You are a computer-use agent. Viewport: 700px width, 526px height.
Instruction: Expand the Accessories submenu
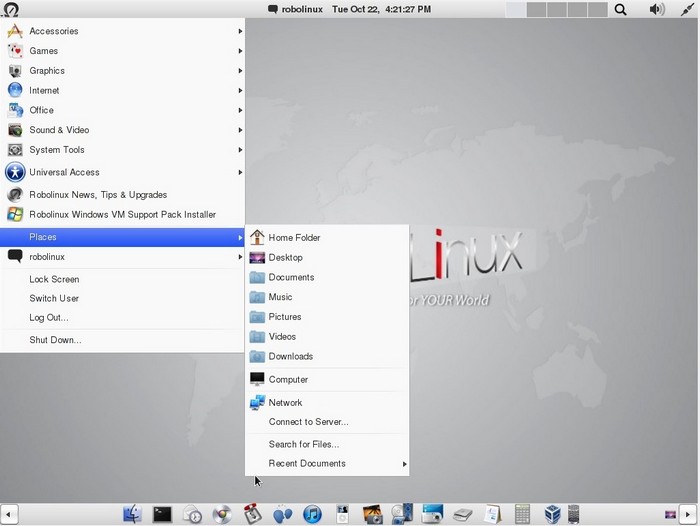(x=122, y=31)
